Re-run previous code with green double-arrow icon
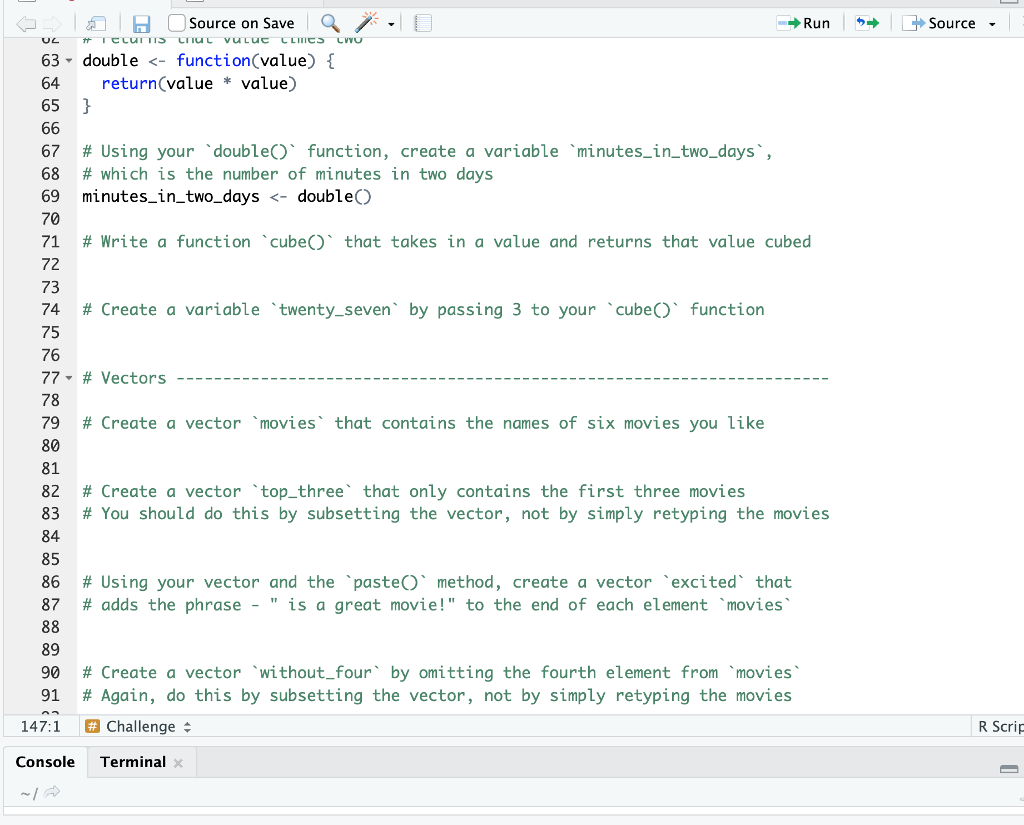This screenshot has height=825, width=1024. [866, 22]
